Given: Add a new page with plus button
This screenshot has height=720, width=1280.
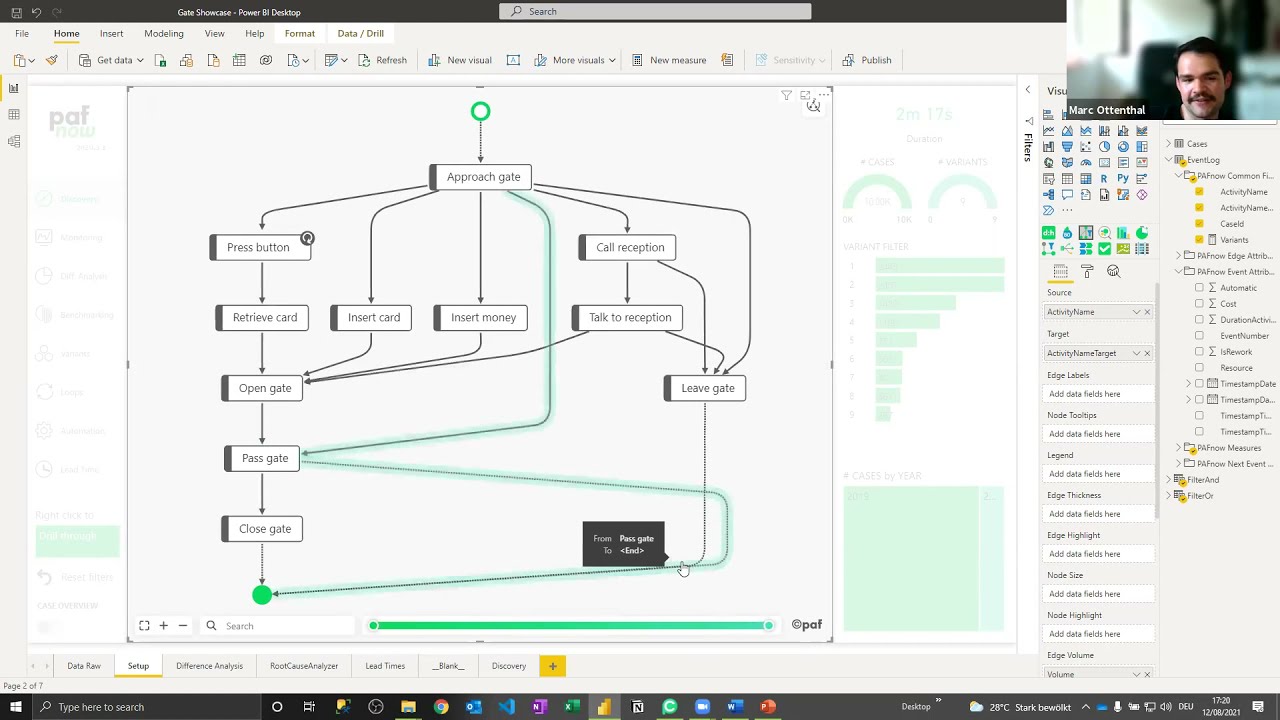Looking at the screenshot, I should (x=552, y=666).
